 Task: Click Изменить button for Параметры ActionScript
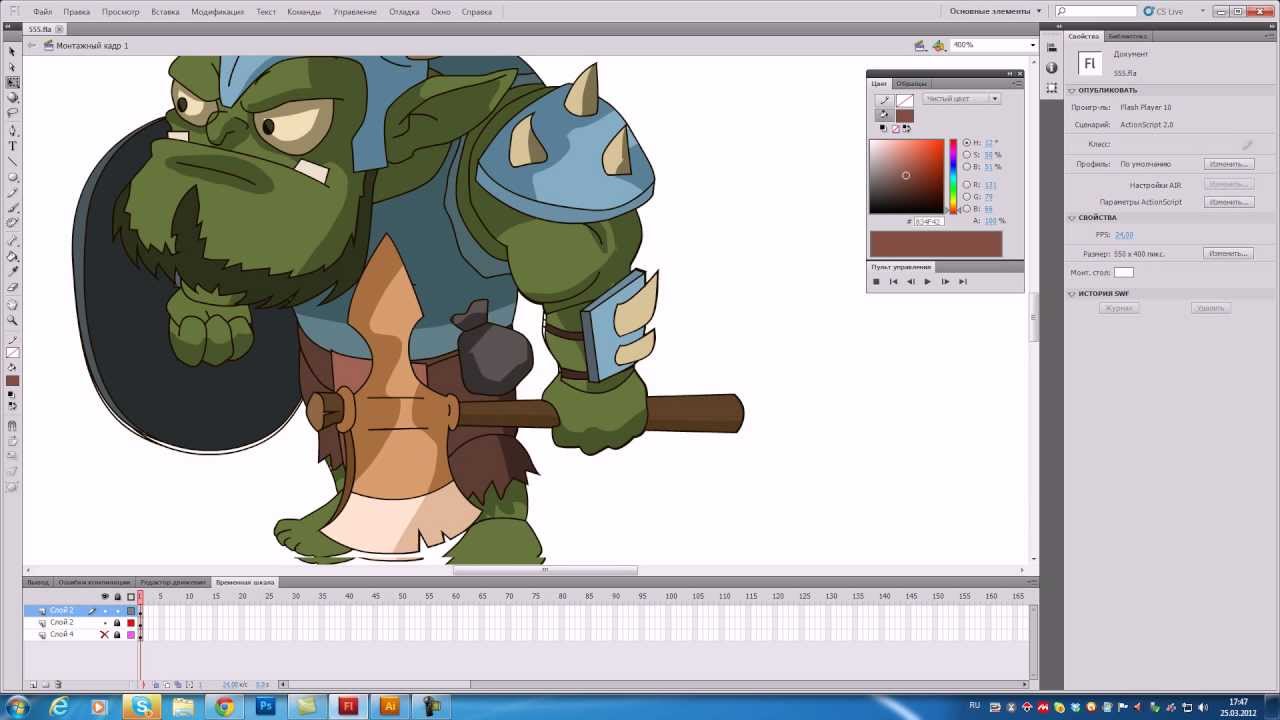coord(1228,202)
